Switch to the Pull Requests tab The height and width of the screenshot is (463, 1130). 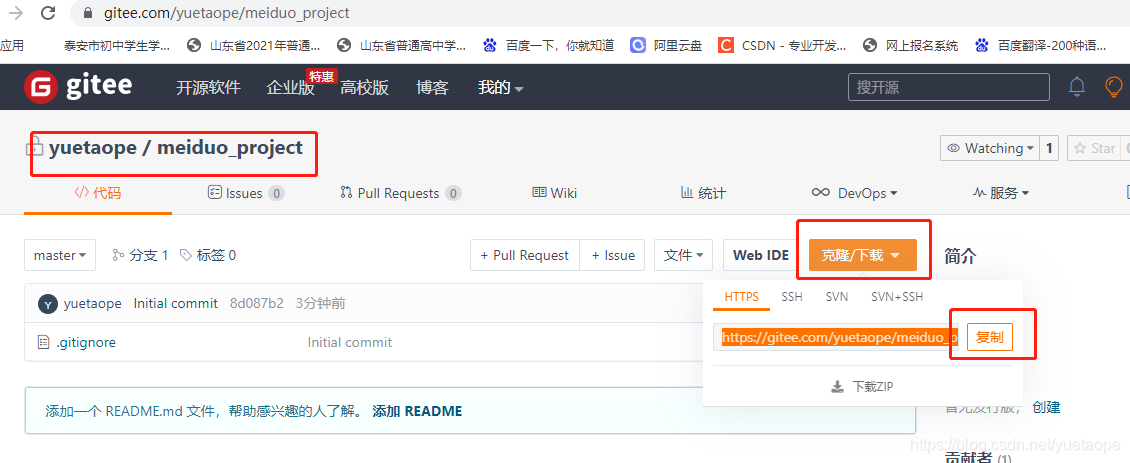point(400,193)
